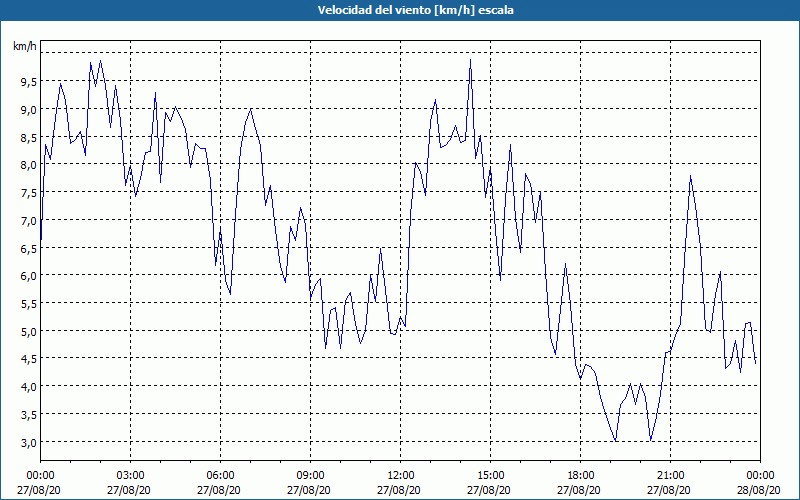
Task: Select the "6,5" y-axis value
Action: (x=29, y=248)
